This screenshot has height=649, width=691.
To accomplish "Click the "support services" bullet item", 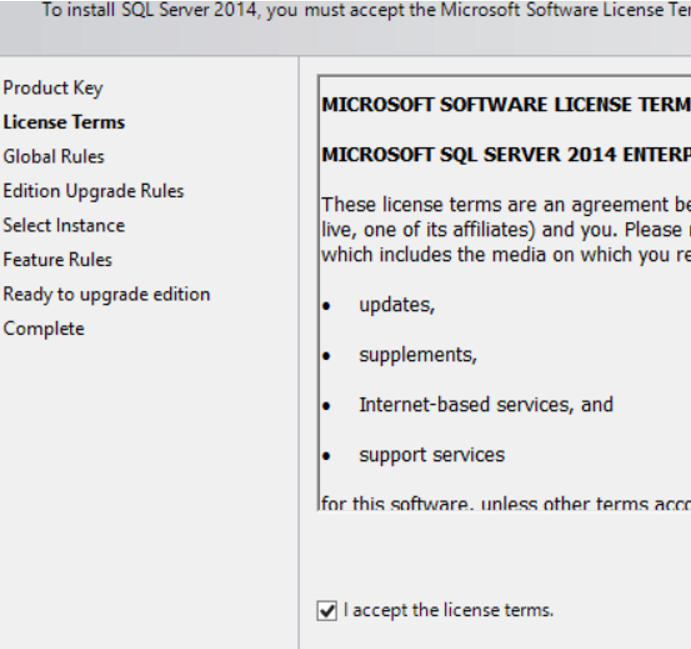I will pos(432,455).
